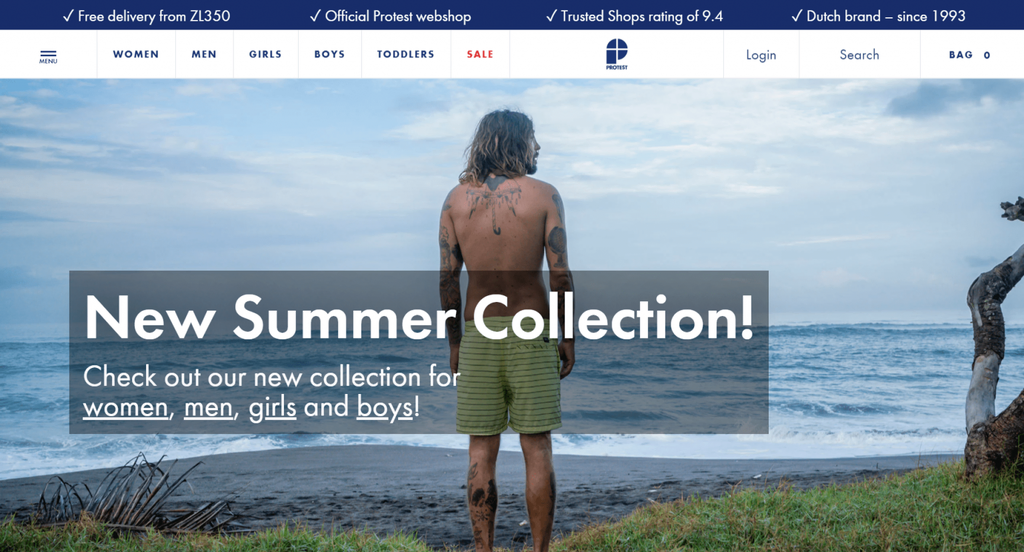Viewport: 1024px width, 552px height.
Task: Follow the 'girls' link in banner text
Action: coord(272,408)
